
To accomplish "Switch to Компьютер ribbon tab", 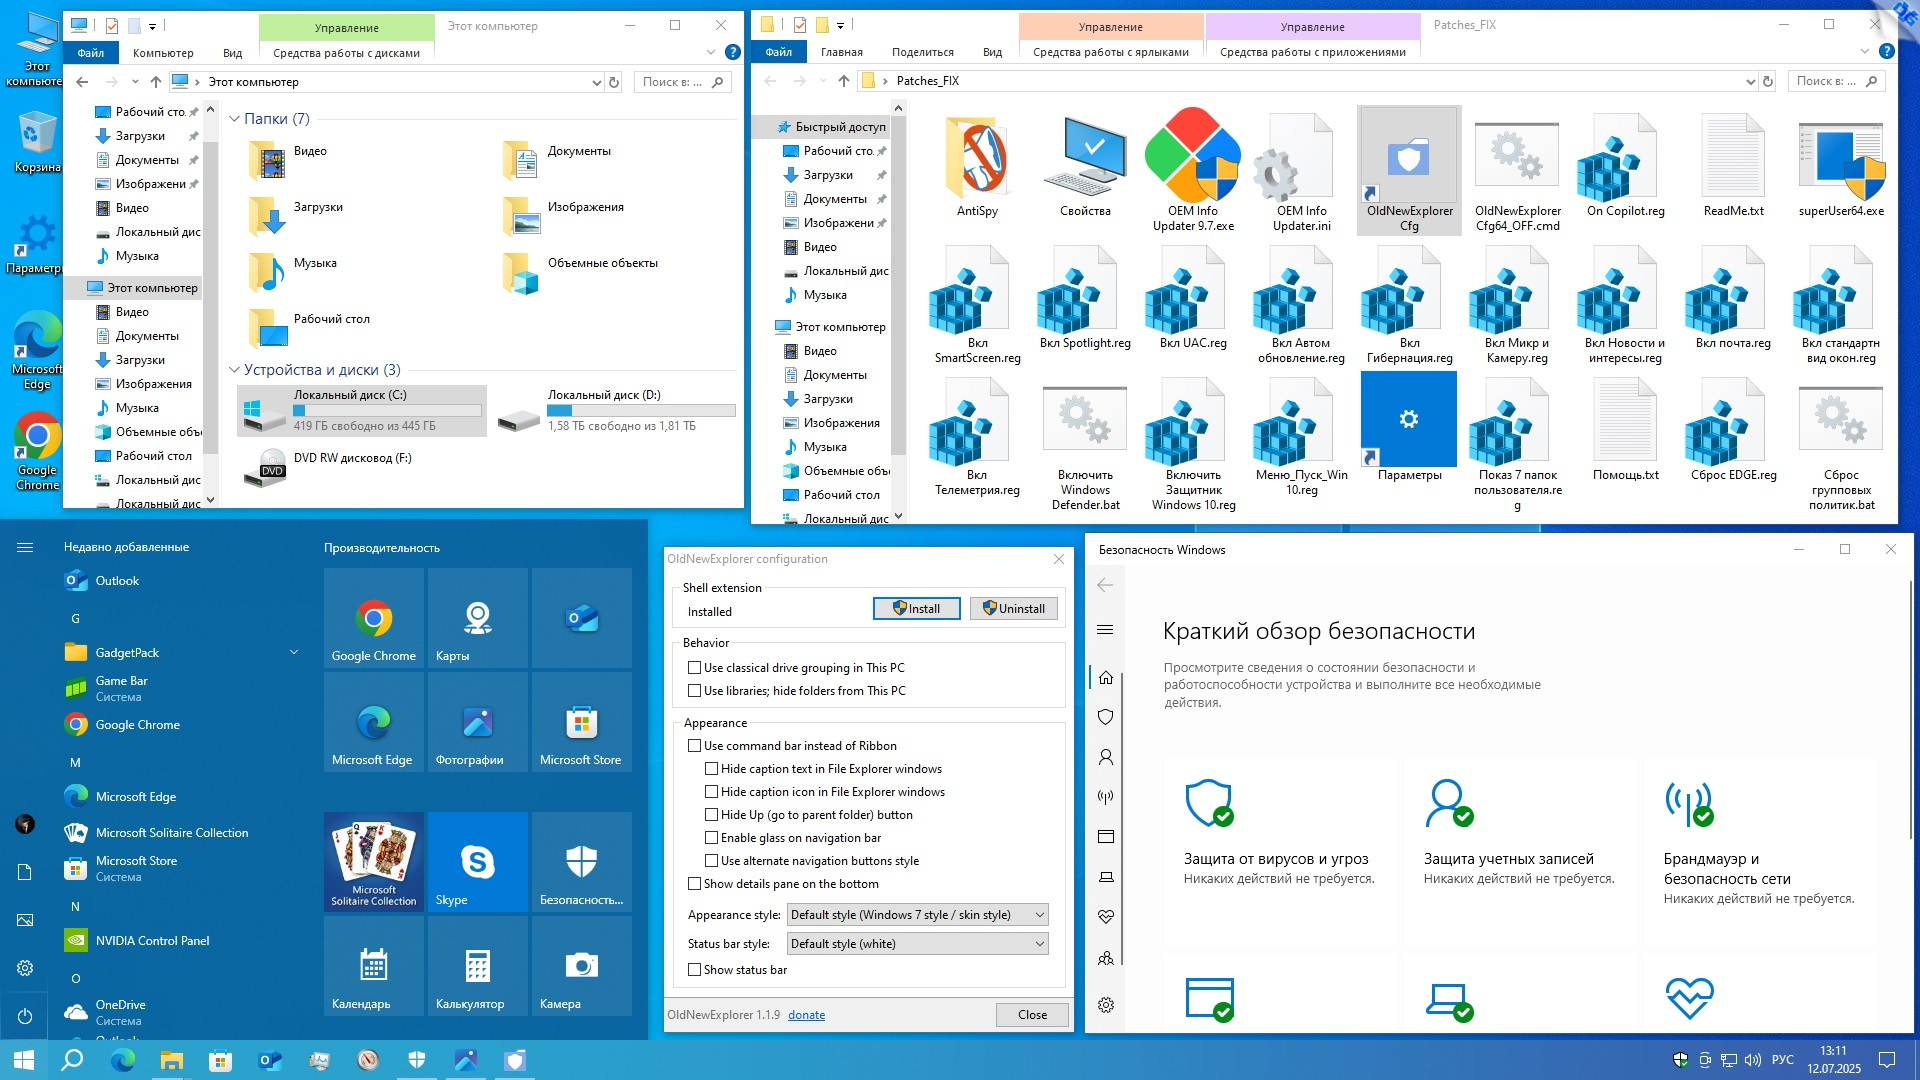I will (163, 53).
